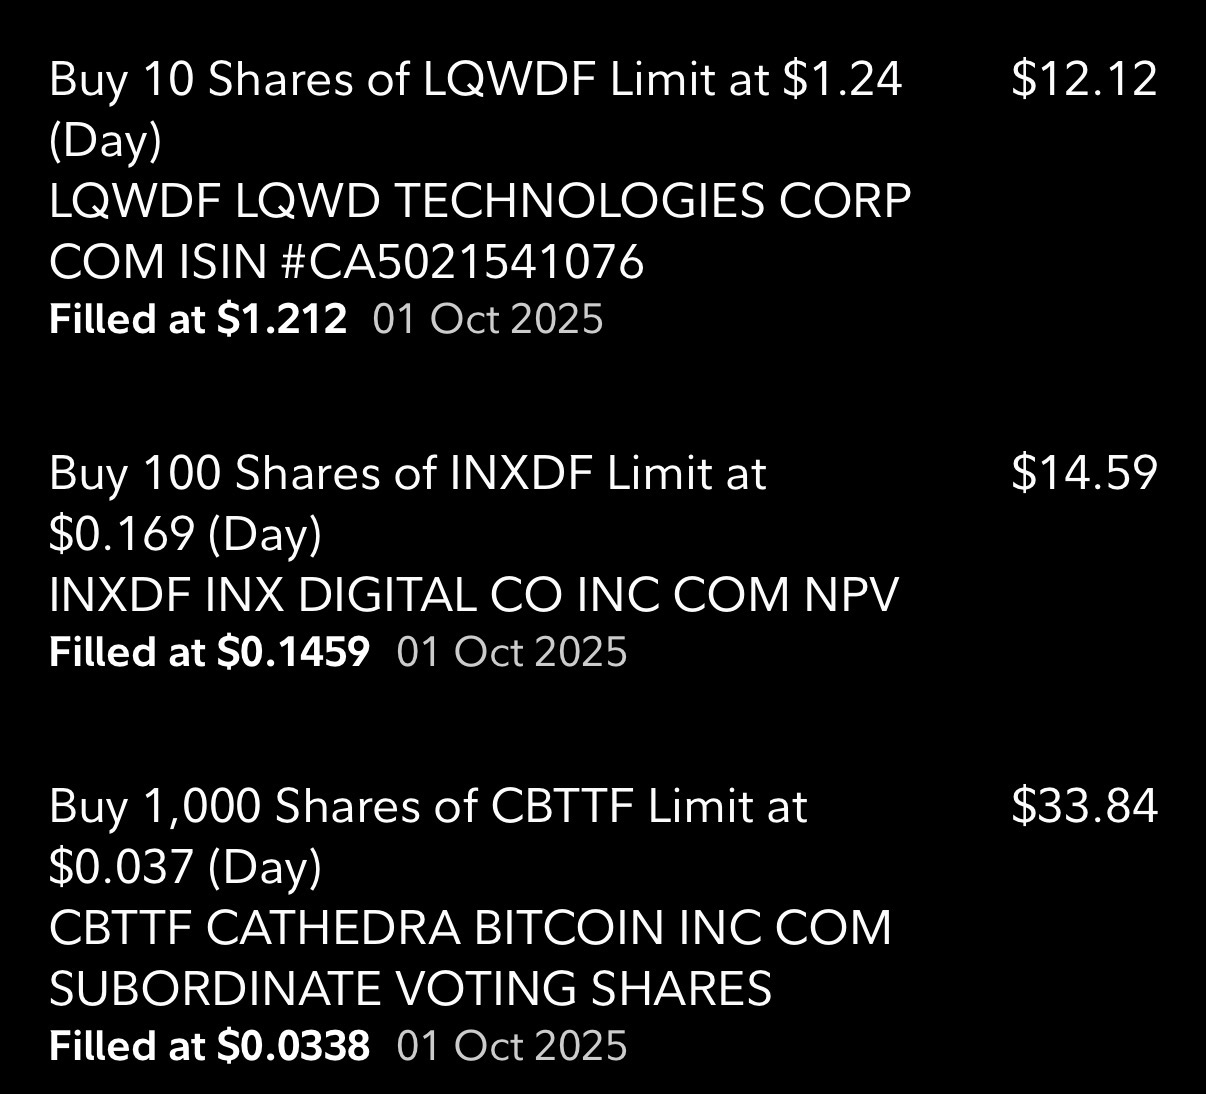This screenshot has height=1094, width=1206.
Task: Click the SUBORDINATE VOTING SHARES text
Action: [x=410, y=988]
